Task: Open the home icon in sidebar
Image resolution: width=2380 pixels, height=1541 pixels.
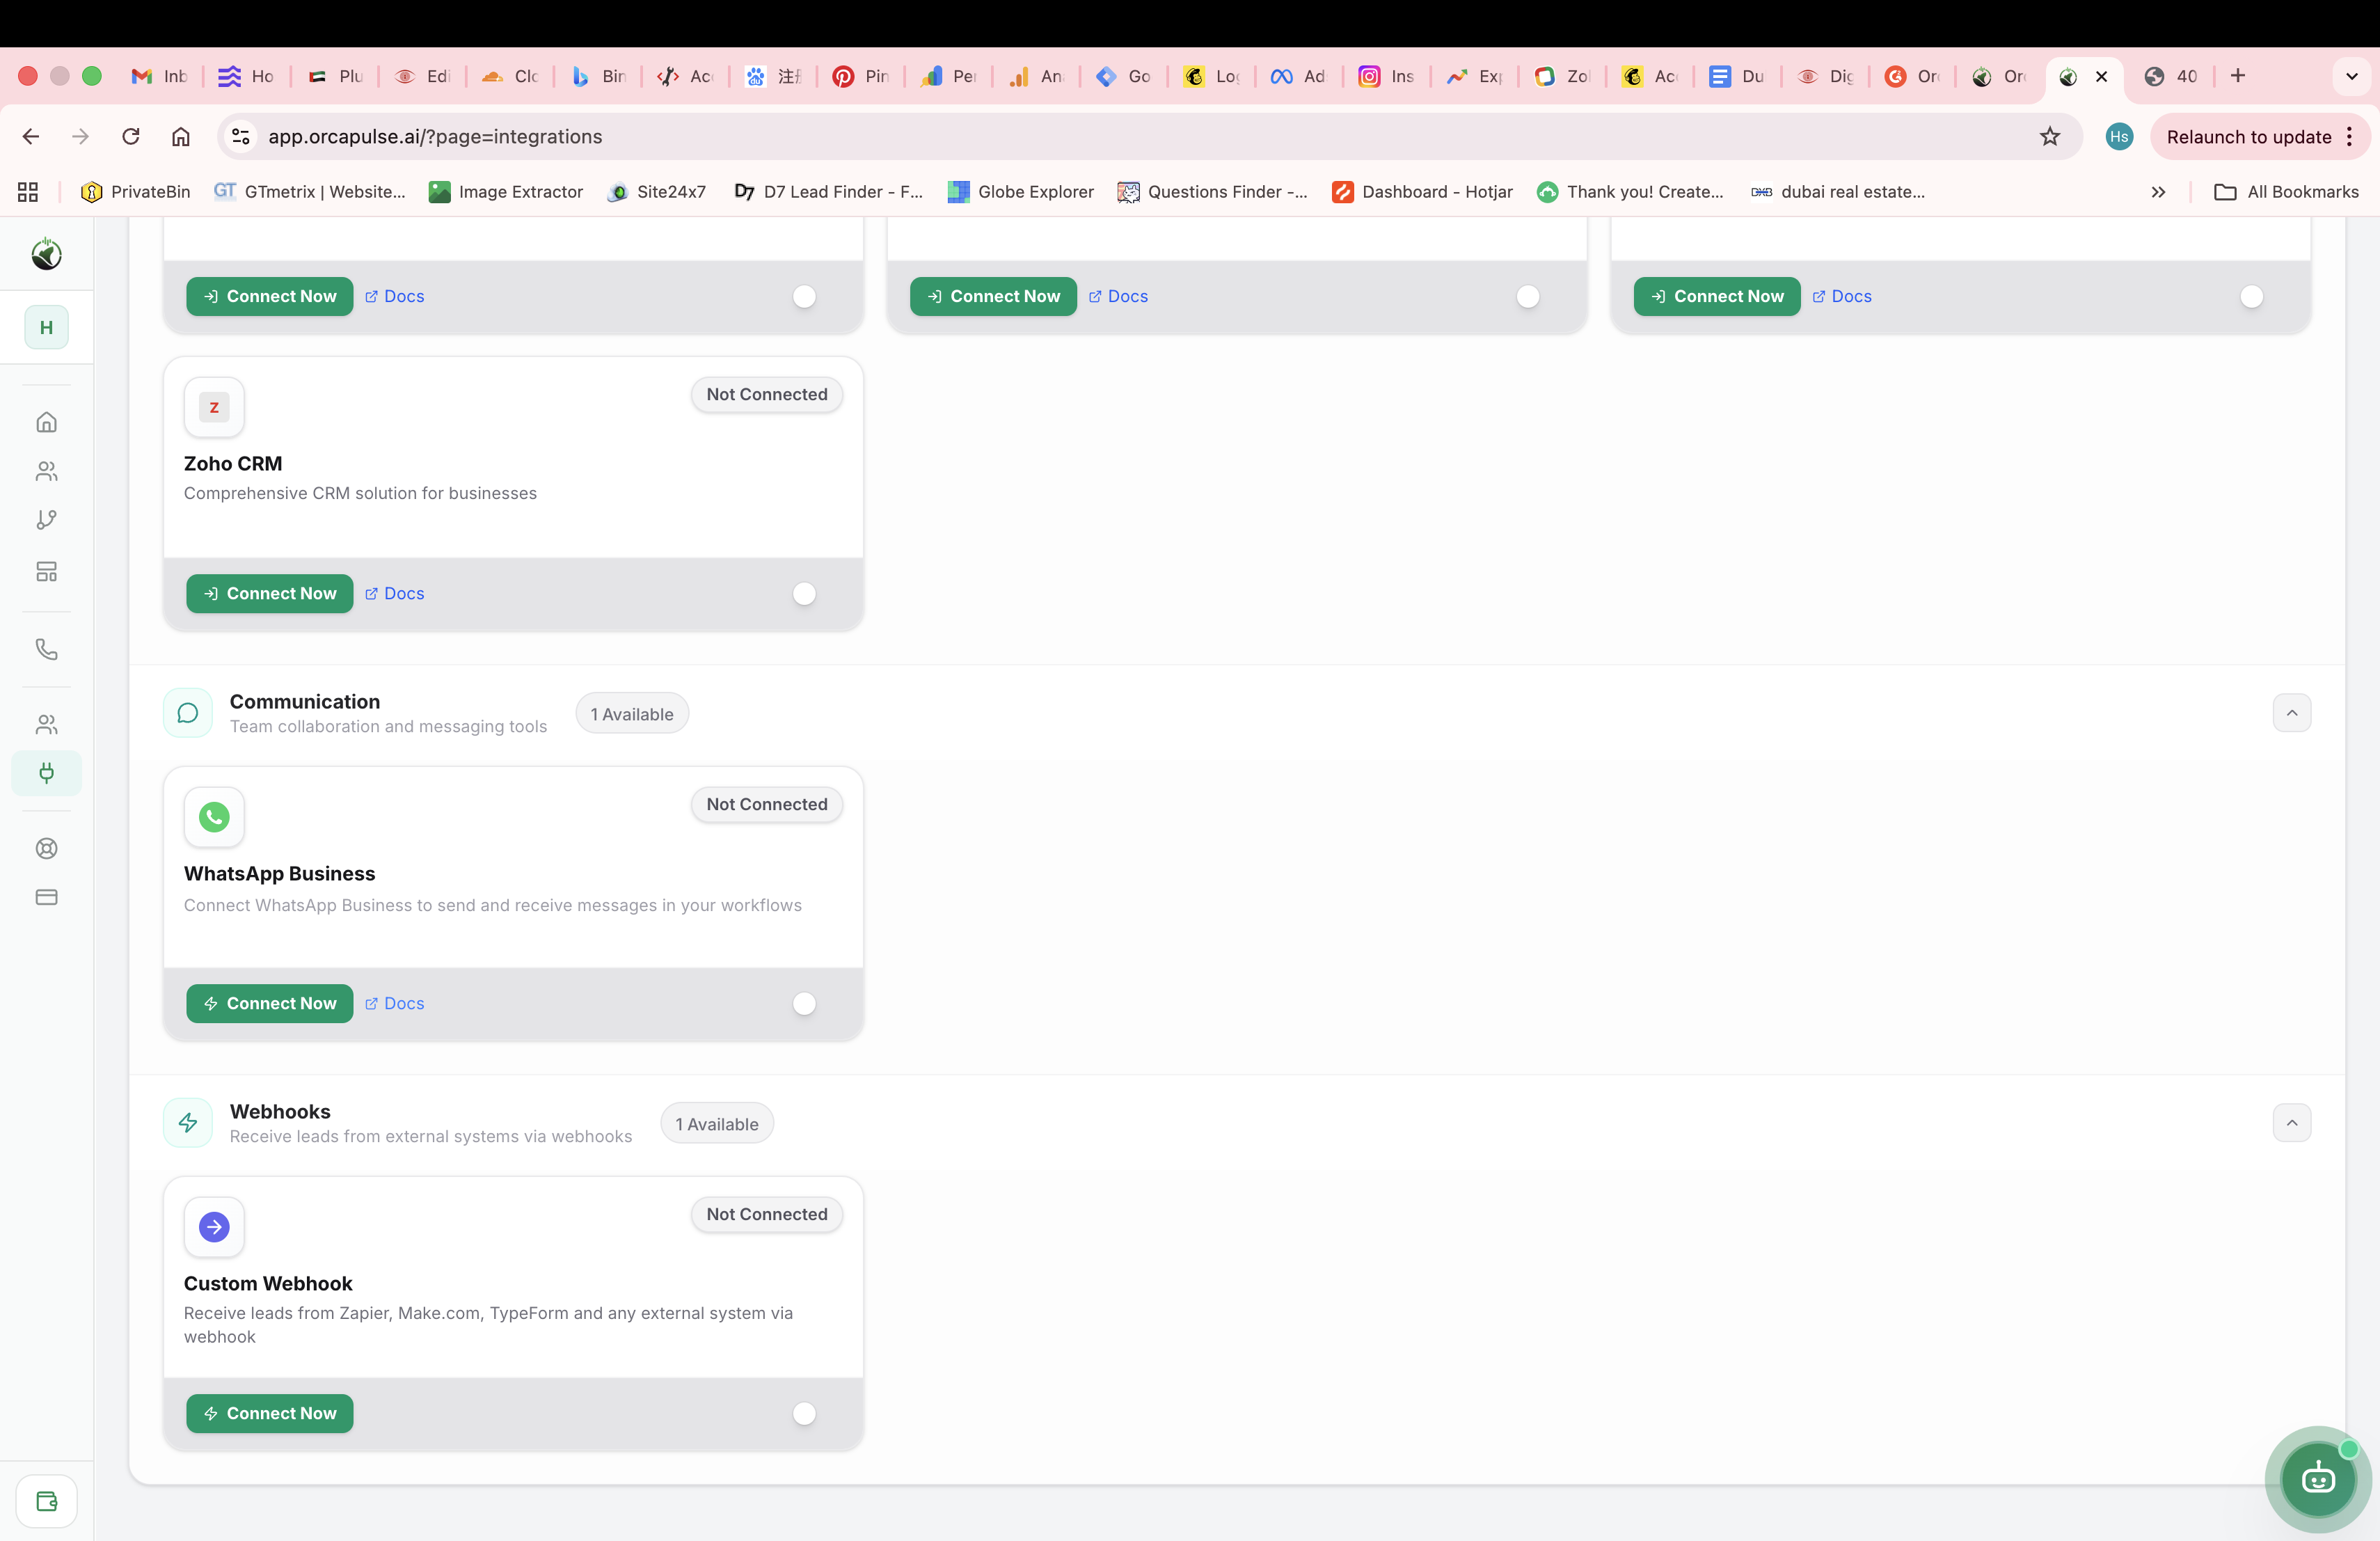Action: (46, 422)
